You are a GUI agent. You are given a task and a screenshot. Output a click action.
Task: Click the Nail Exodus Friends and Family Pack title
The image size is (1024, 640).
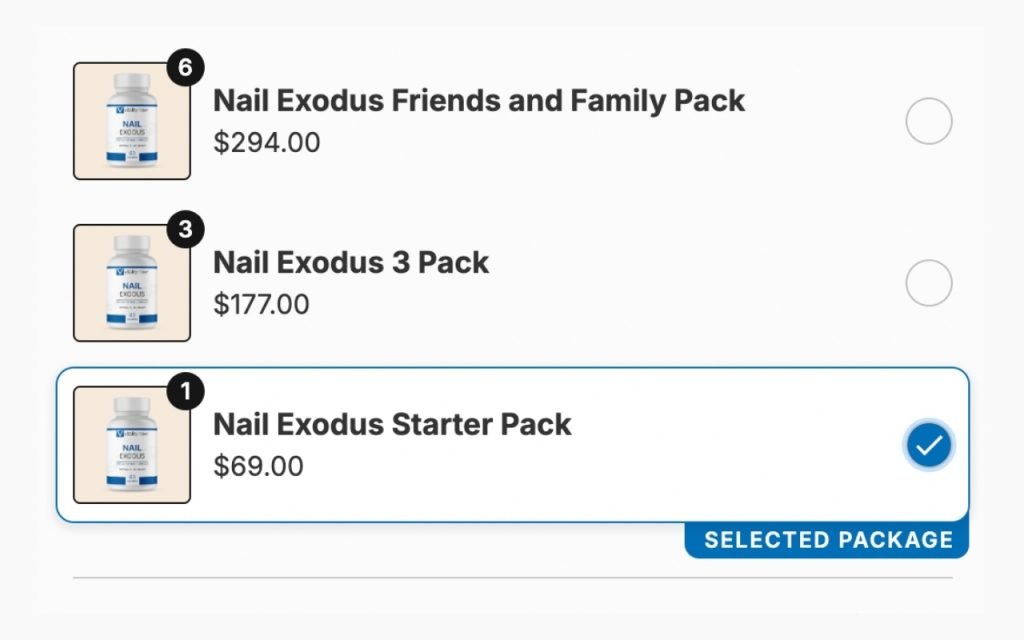479,101
